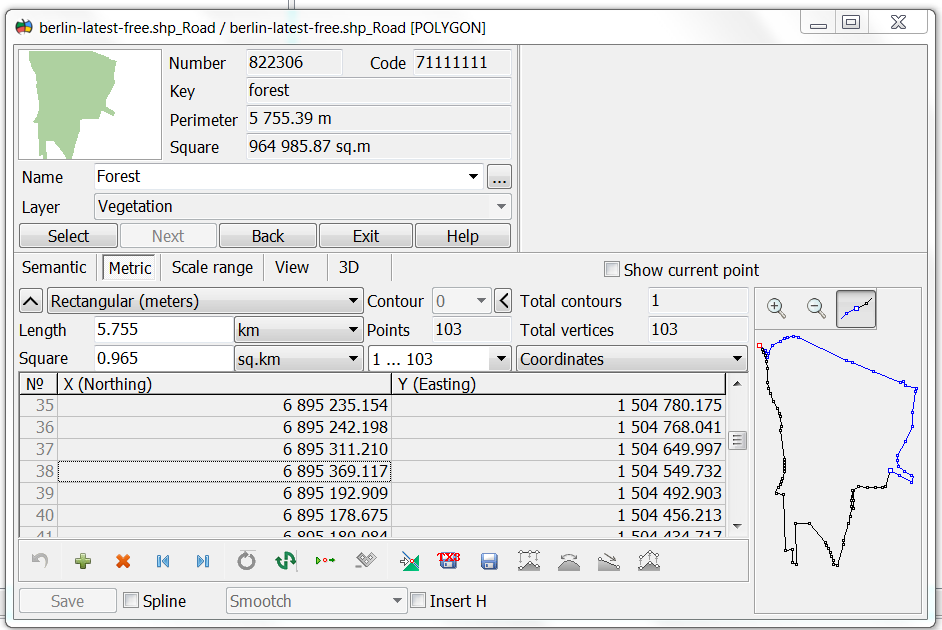Click the Next button

168,236
